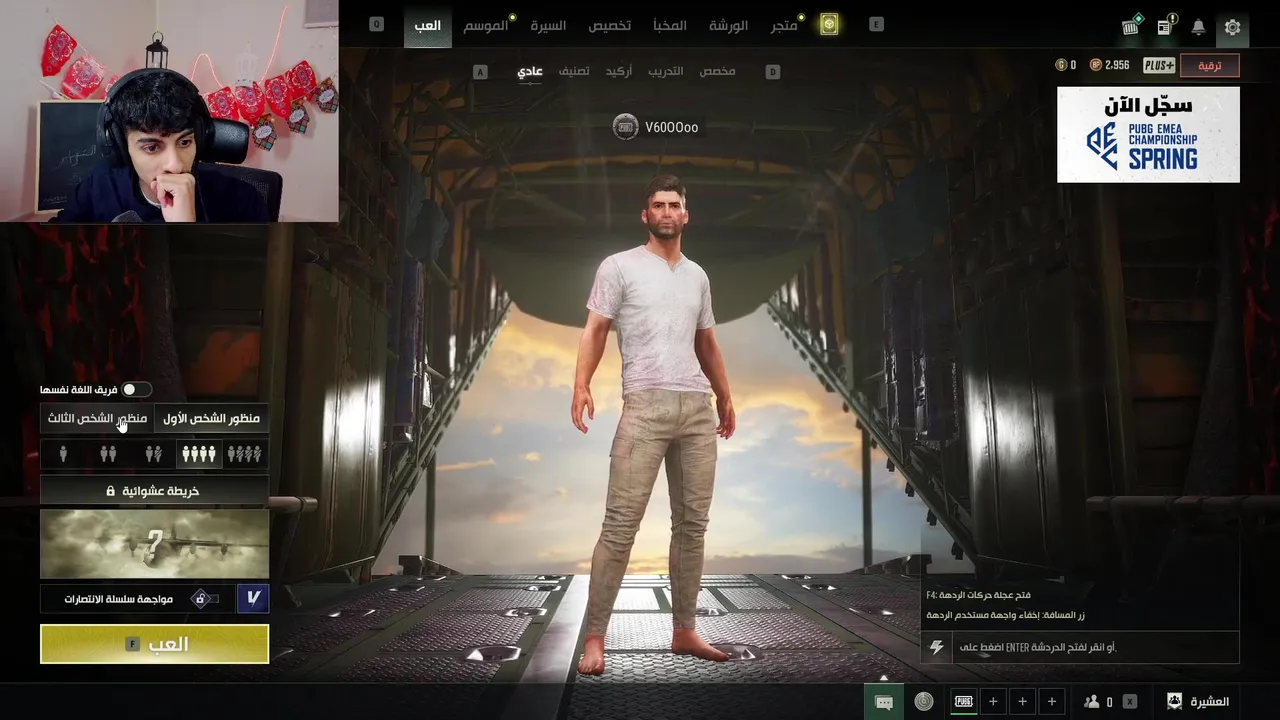This screenshot has width=1280, height=720.
Task: Click the blue V win-streak icon
Action: (x=253, y=598)
